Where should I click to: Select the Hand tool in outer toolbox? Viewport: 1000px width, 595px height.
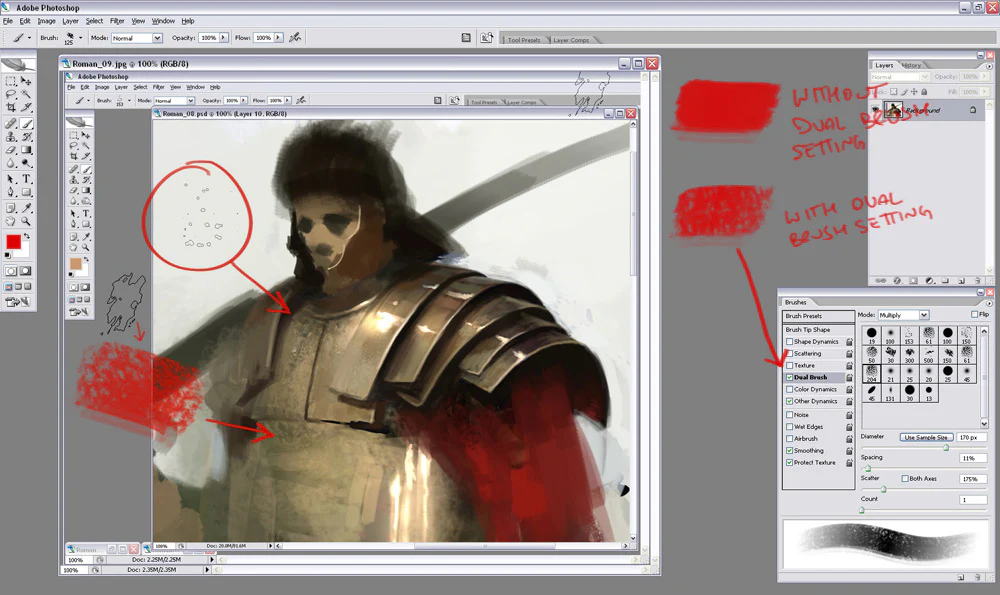11,221
